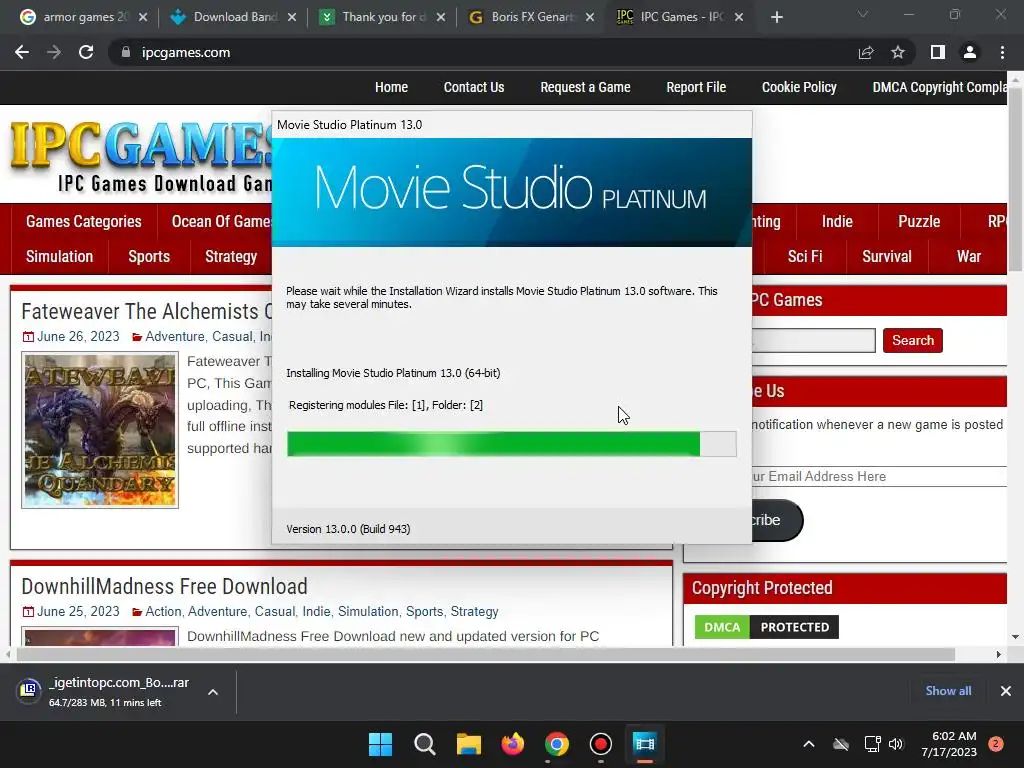Bookmark this page with the star icon
Image resolution: width=1024 pixels, height=768 pixels.
pyautogui.click(x=898, y=52)
